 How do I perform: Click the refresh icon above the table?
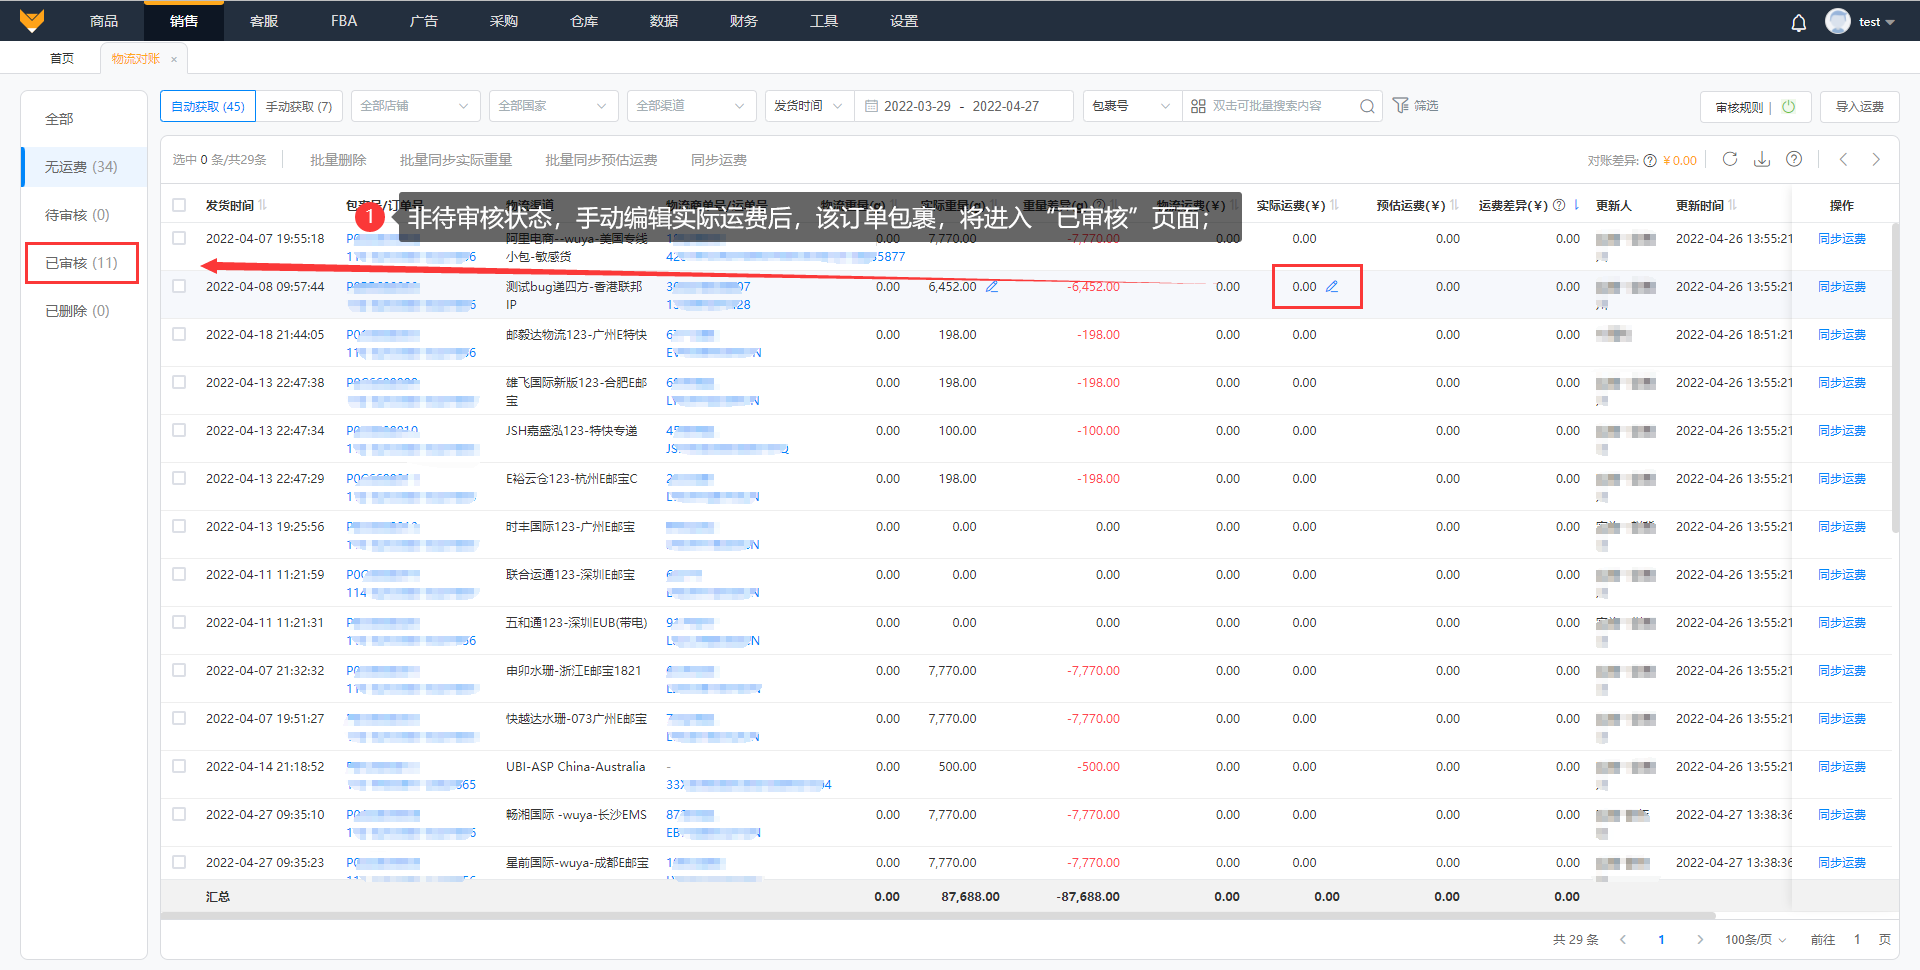(1730, 159)
